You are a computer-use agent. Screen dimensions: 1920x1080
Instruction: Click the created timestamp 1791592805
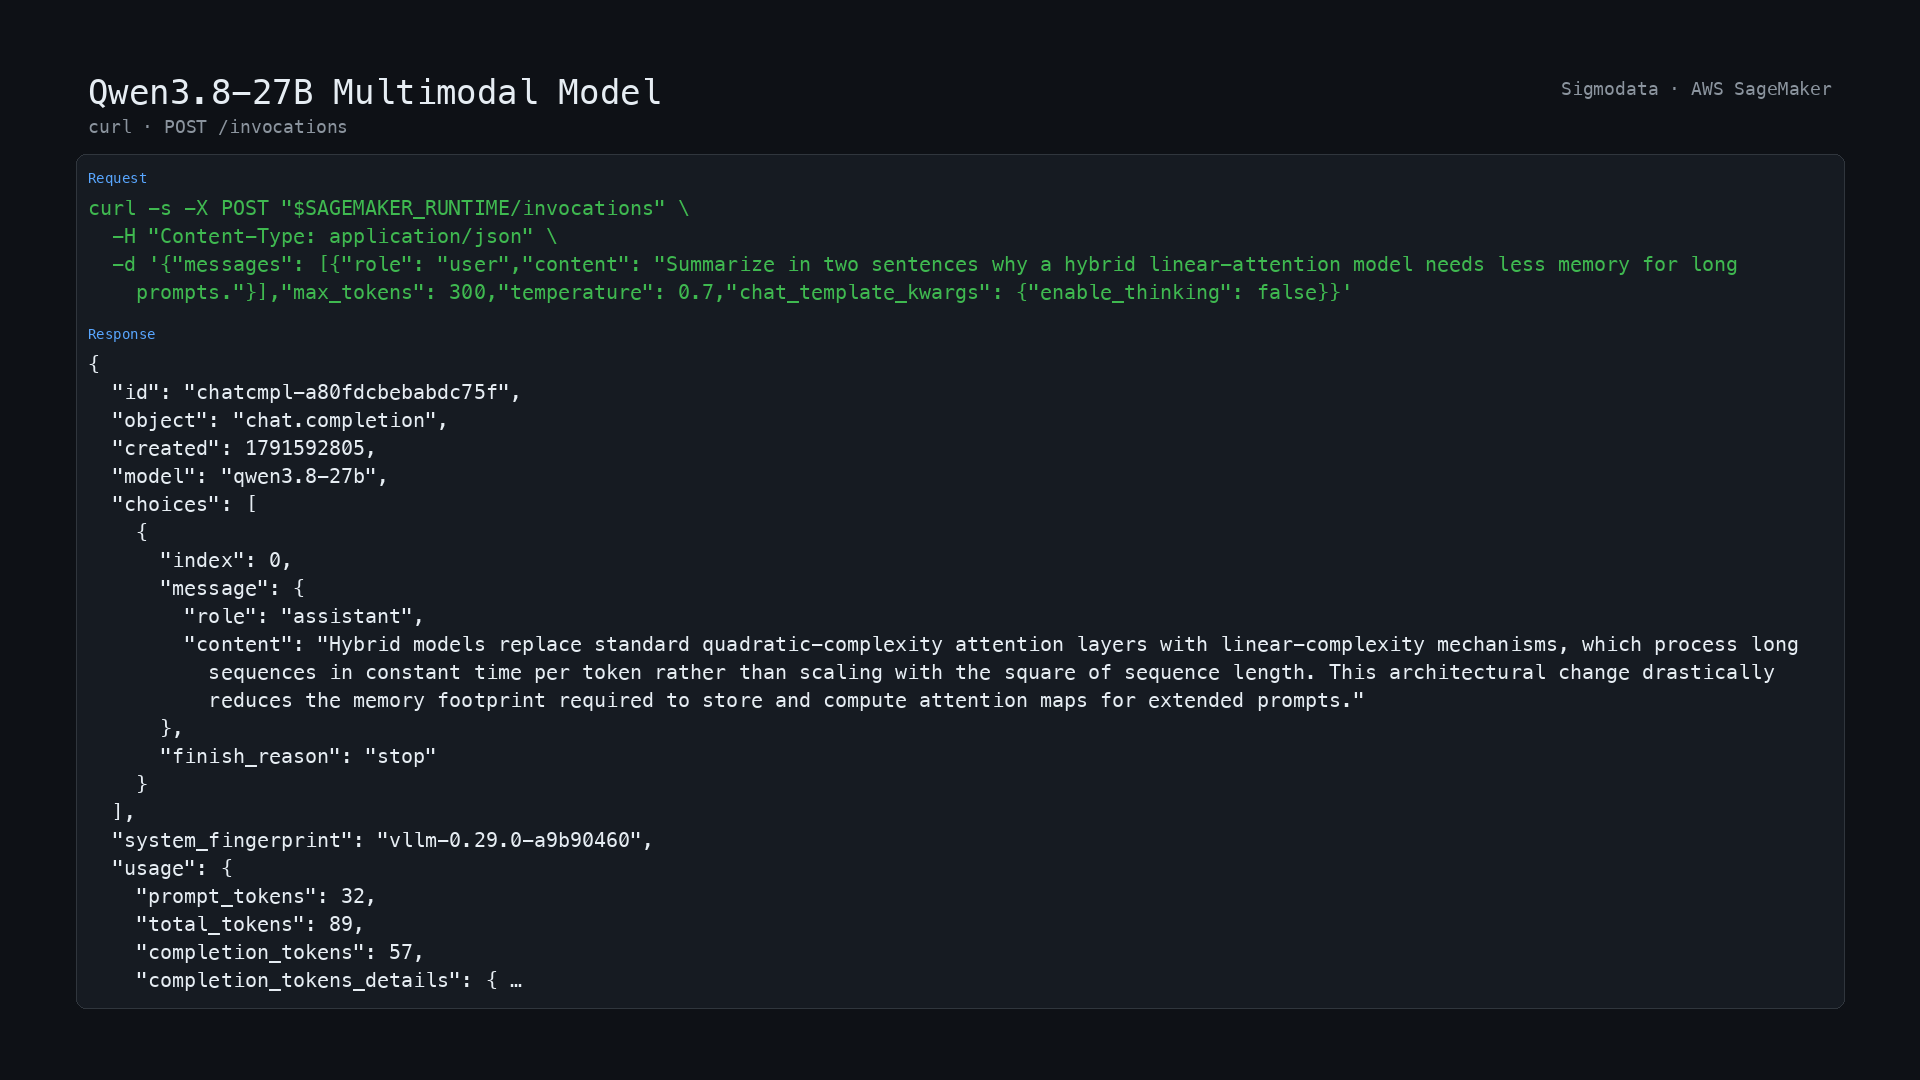[305, 448]
